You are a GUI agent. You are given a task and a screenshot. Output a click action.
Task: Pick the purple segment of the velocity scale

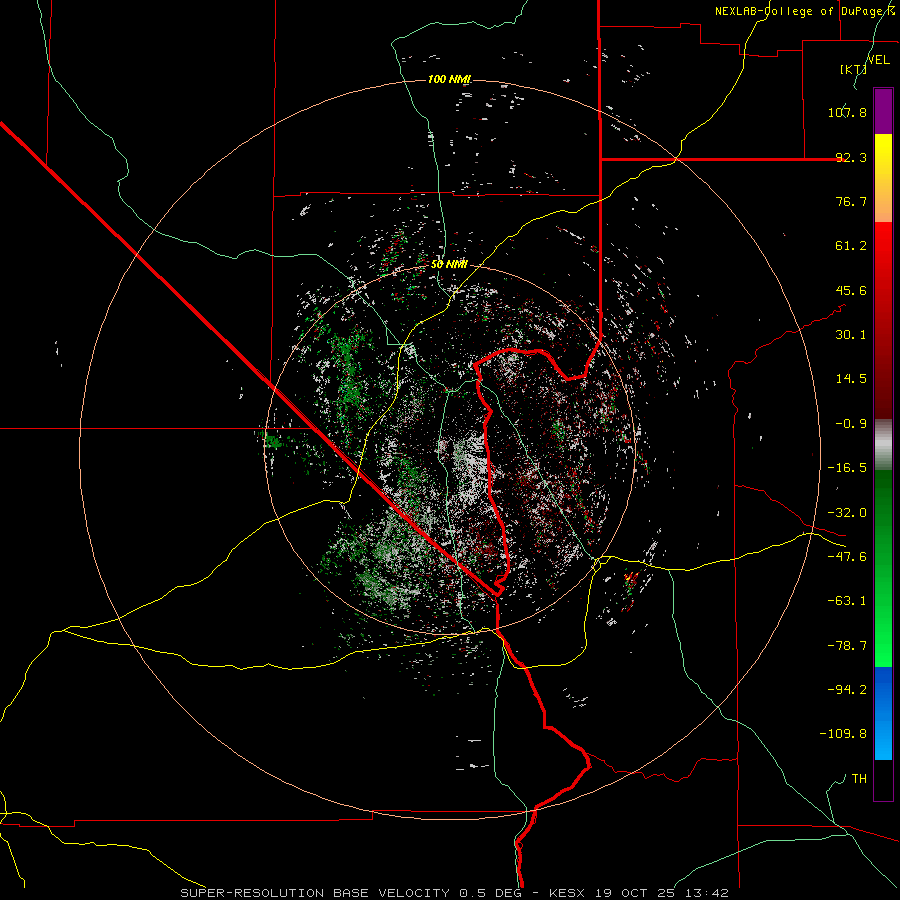click(x=883, y=111)
